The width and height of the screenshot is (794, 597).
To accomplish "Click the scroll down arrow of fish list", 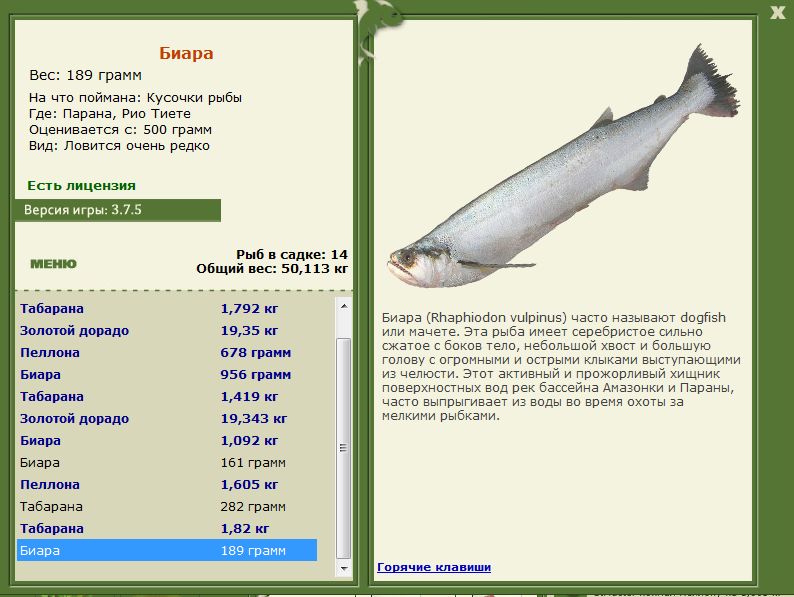I will click(x=344, y=569).
